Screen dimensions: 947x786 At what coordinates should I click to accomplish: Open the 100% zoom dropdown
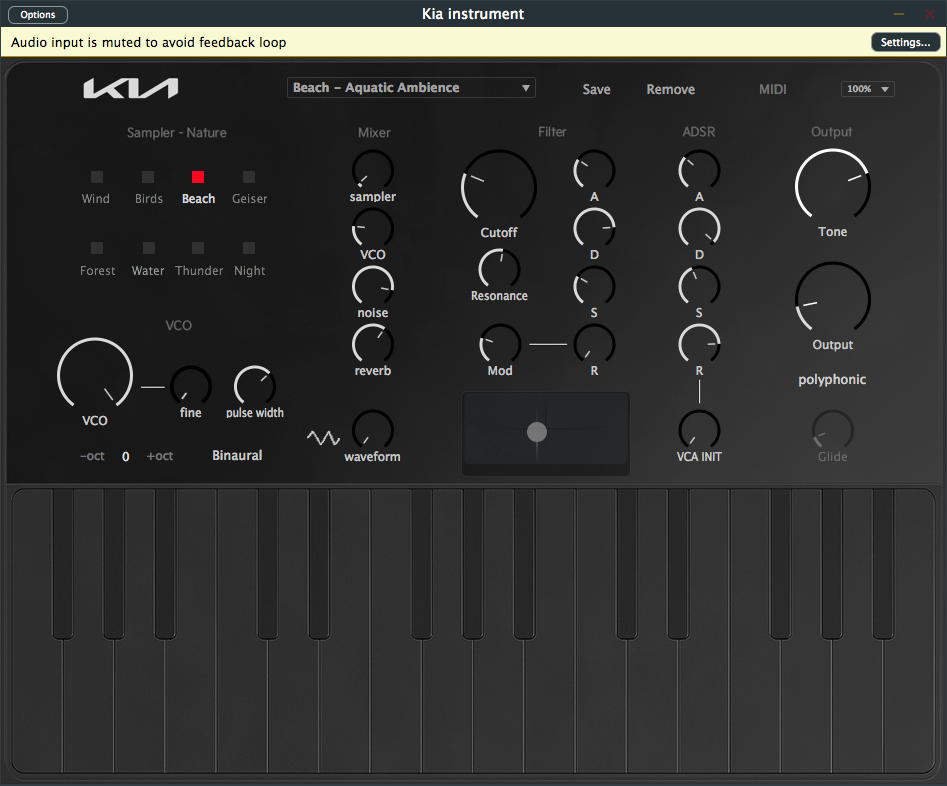(867, 89)
